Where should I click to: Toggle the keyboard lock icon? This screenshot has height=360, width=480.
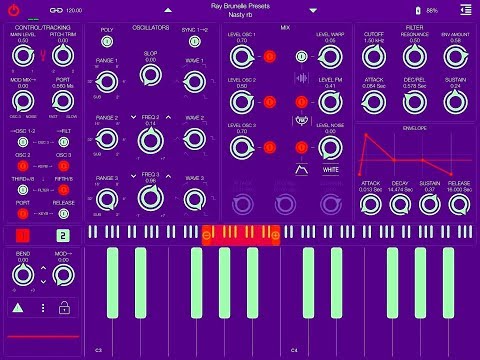[x=64, y=307]
